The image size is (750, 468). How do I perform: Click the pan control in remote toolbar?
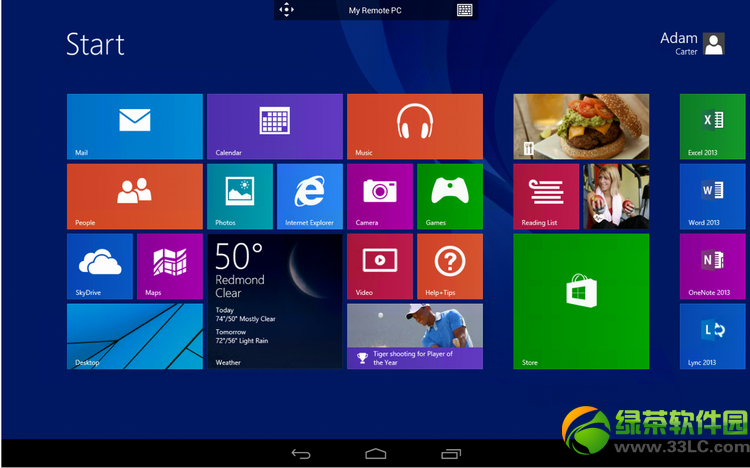coord(286,10)
